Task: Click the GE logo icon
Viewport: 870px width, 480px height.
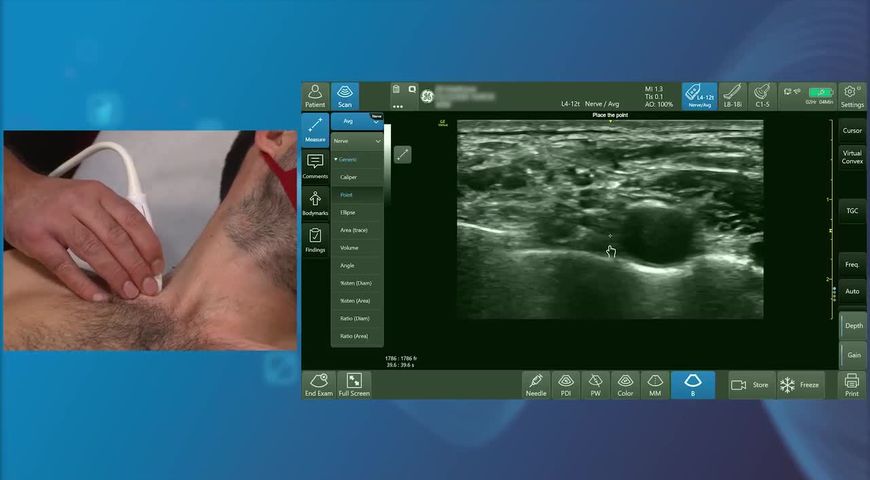Action: coord(427,97)
